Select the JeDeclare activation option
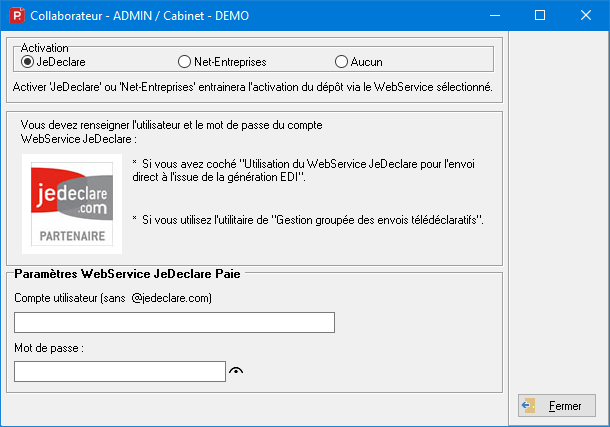The width and height of the screenshot is (610, 427). [28, 62]
